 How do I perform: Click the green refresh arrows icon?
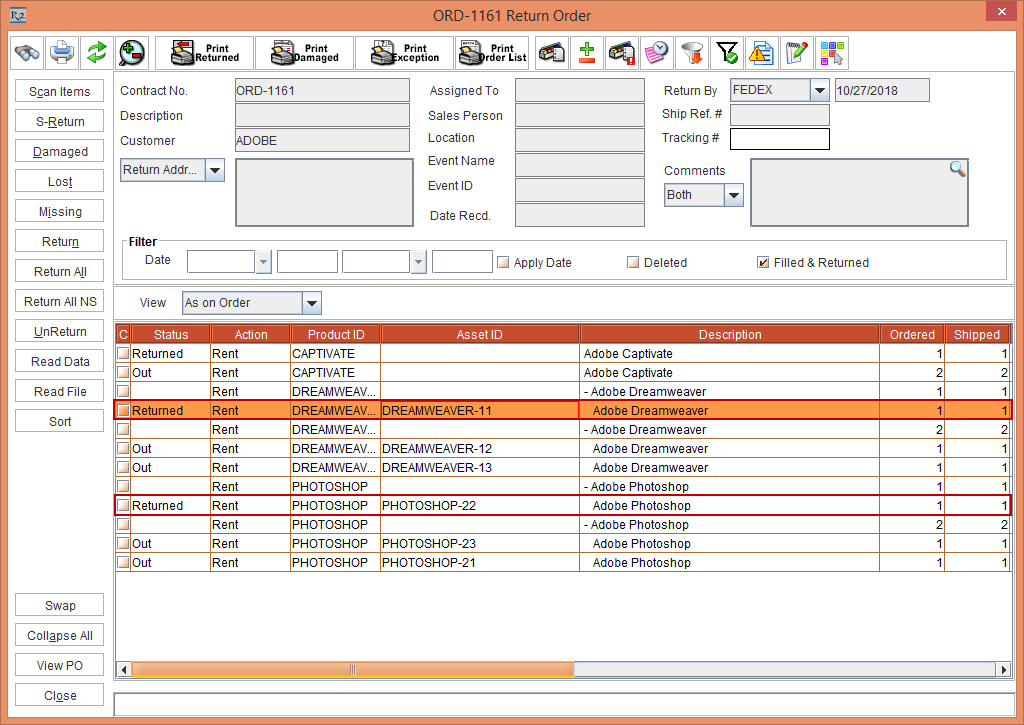coord(96,52)
